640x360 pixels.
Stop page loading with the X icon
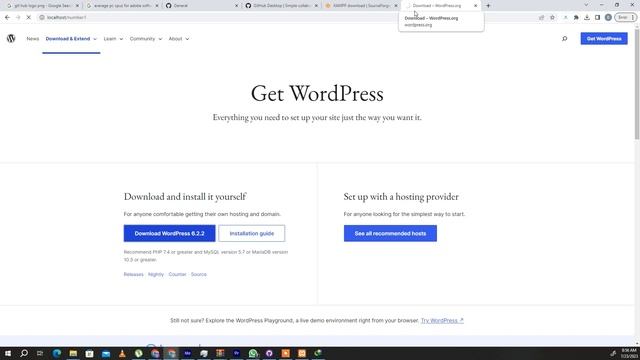pyautogui.click(x=29, y=18)
